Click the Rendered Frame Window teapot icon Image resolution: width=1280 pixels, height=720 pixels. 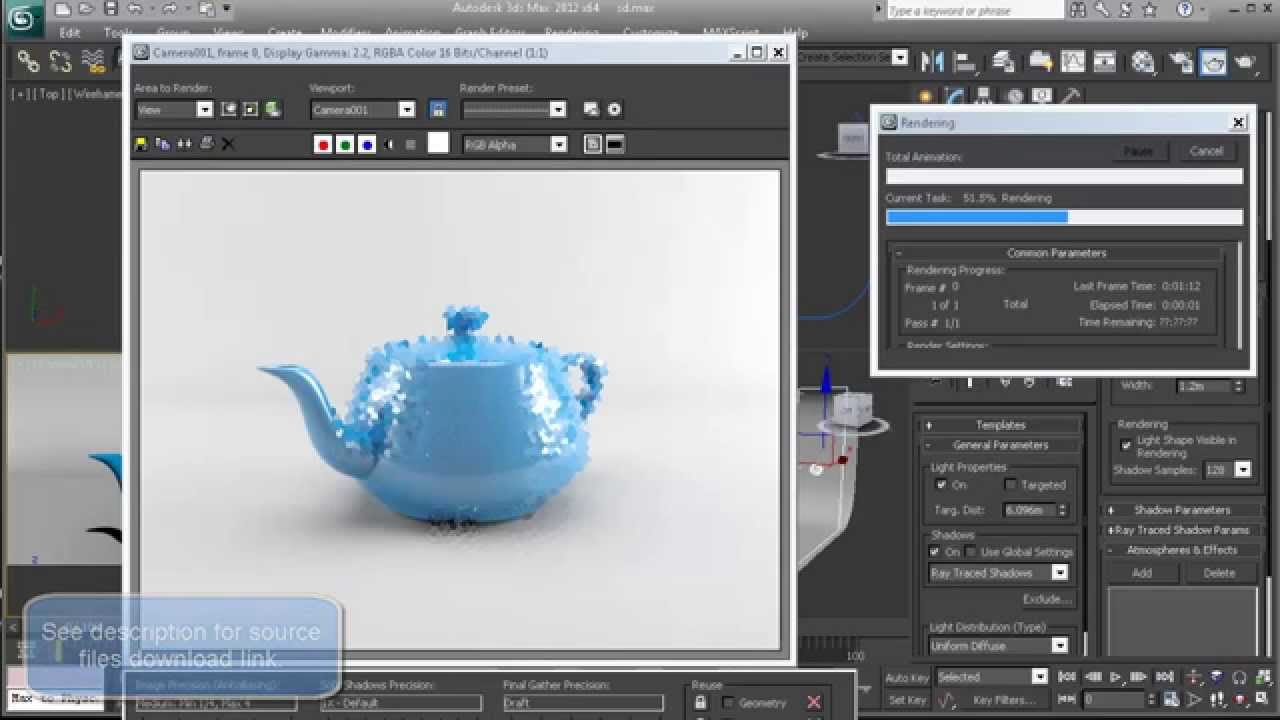pos(1212,62)
